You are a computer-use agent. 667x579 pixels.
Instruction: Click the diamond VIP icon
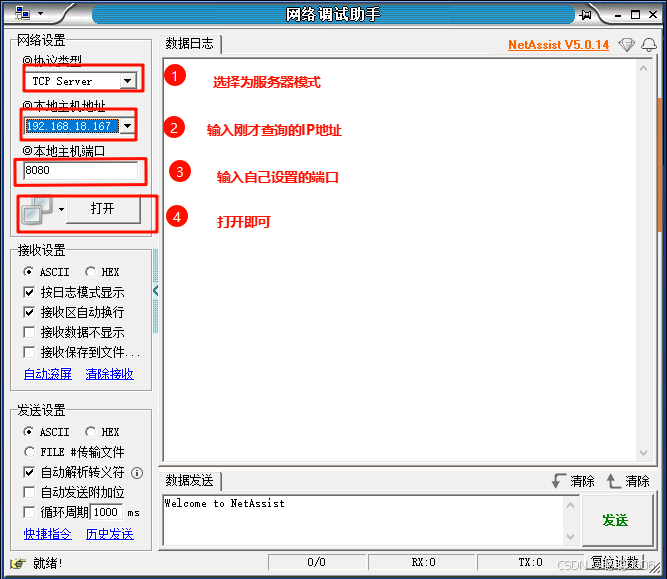(626, 44)
